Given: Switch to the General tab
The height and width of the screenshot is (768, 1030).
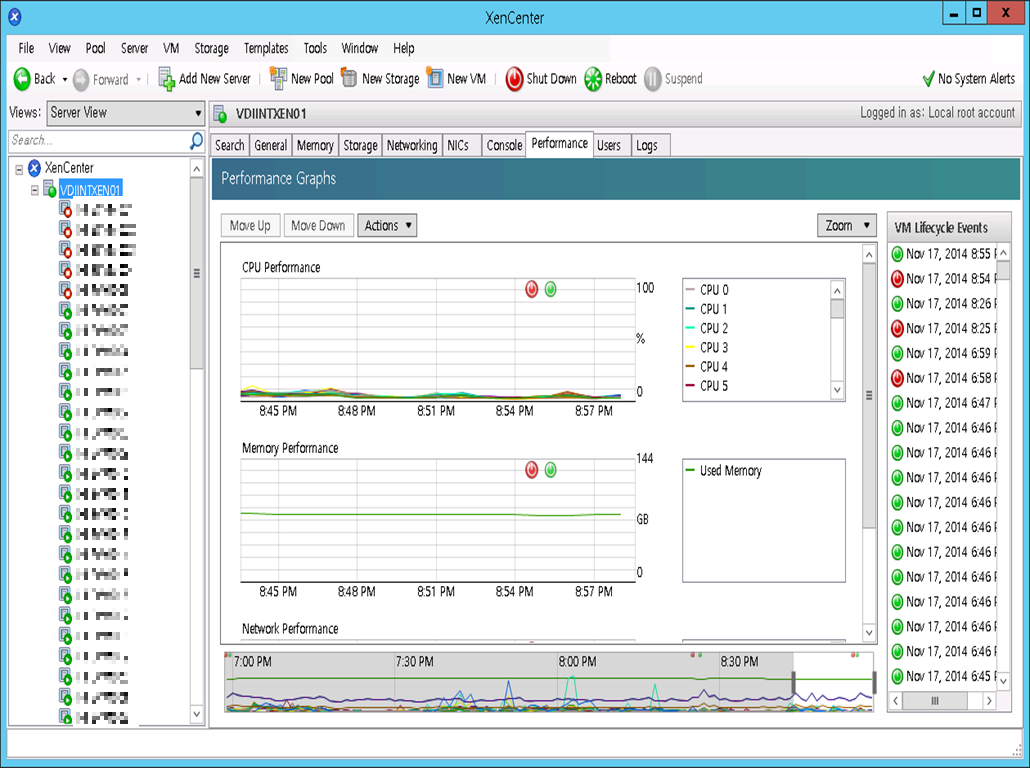Looking at the screenshot, I should pos(271,145).
